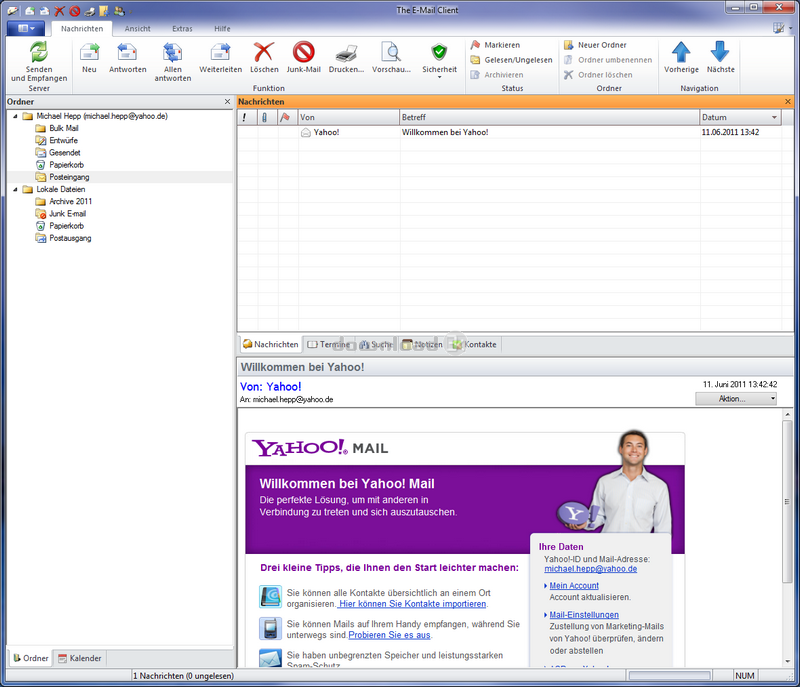The width and height of the screenshot is (800, 687).
Task: Create a folder with Neuer Ordner
Action: tap(595, 45)
